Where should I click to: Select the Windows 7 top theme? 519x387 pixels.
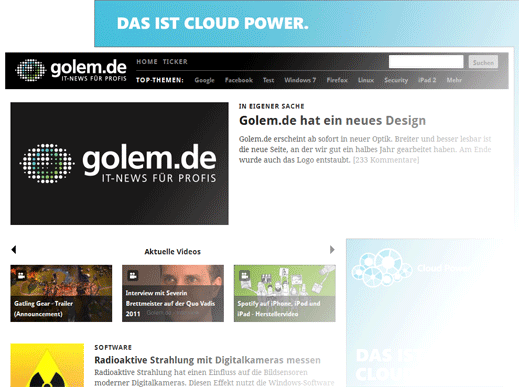[300, 80]
